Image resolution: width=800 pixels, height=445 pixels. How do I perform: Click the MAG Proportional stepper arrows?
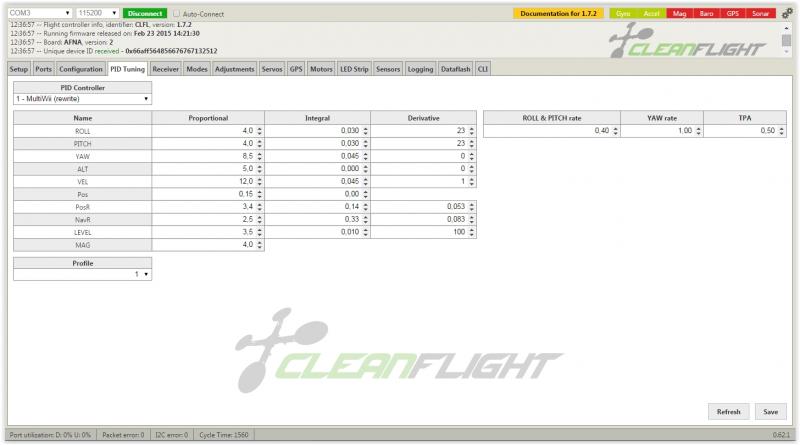260,245
